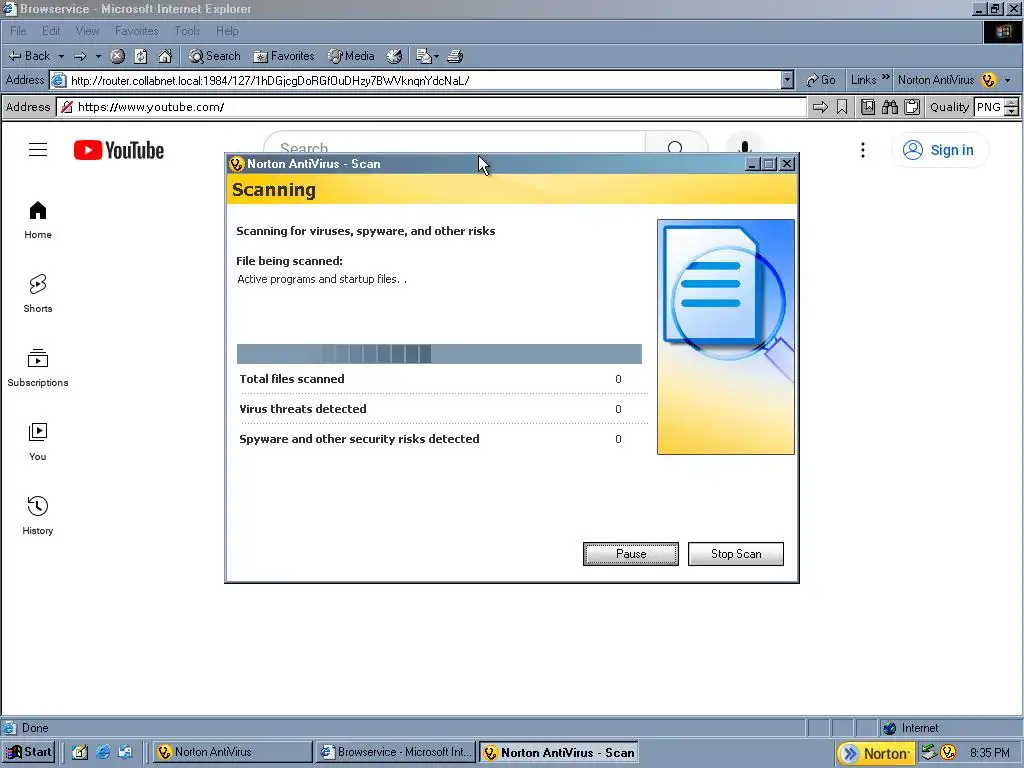The height and width of the screenshot is (768, 1024).
Task: Click the YouTube Sign in button
Action: (940, 150)
